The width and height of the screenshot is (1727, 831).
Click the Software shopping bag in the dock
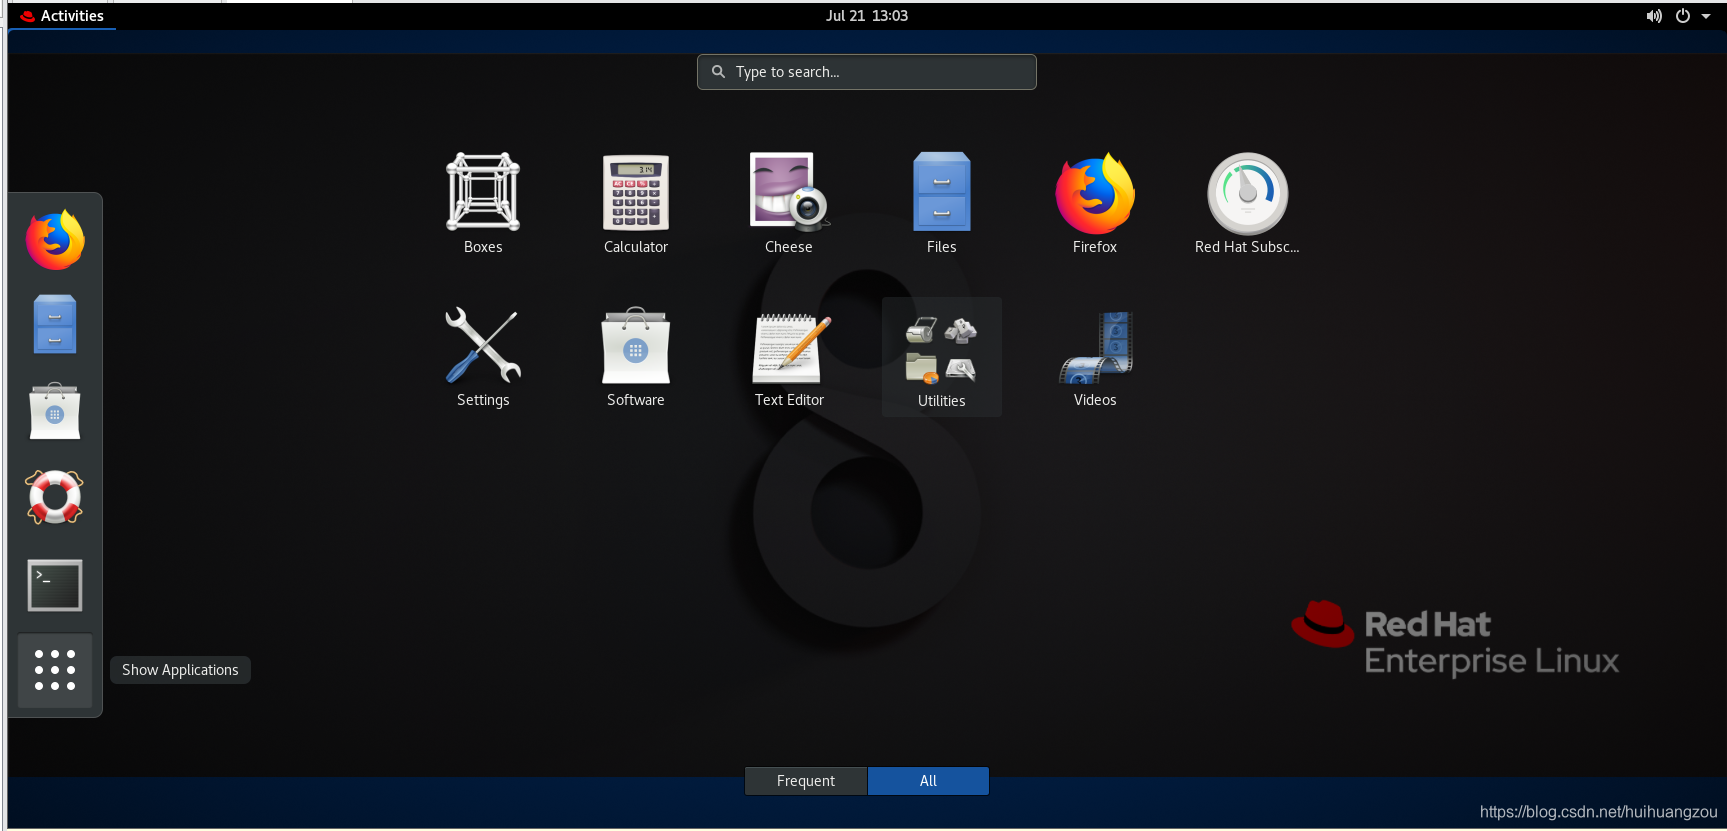click(55, 411)
